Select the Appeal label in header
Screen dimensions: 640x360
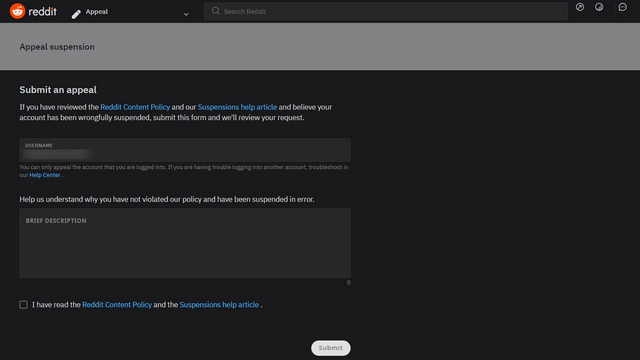pos(97,11)
